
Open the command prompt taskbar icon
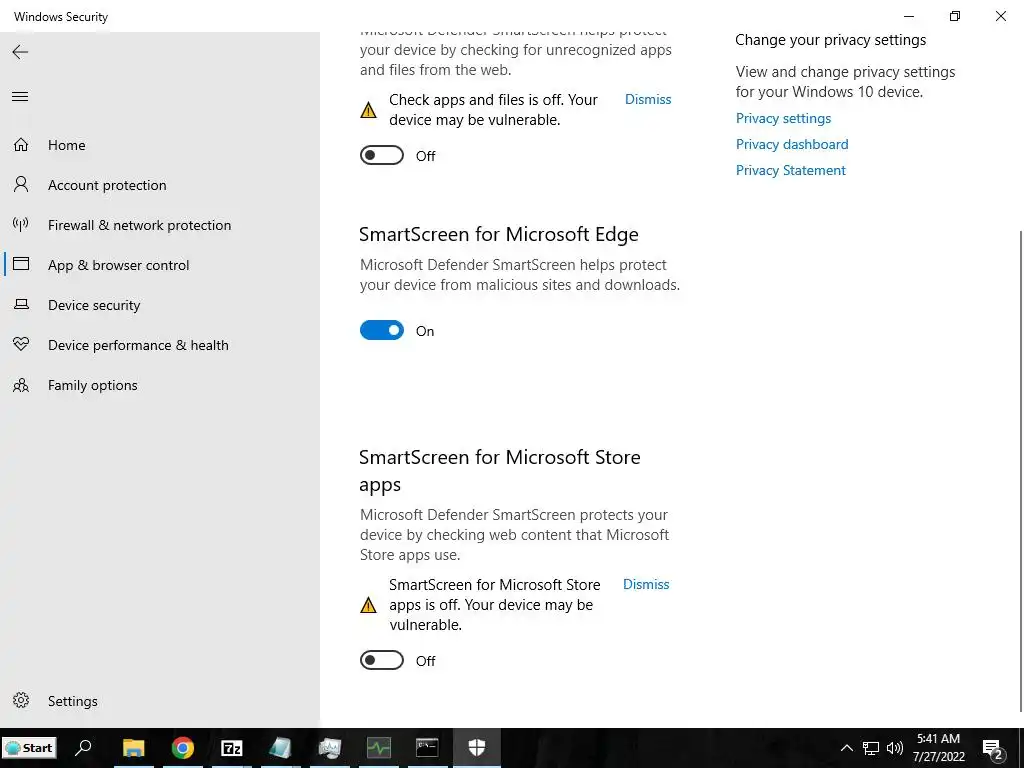coord(427,747)
